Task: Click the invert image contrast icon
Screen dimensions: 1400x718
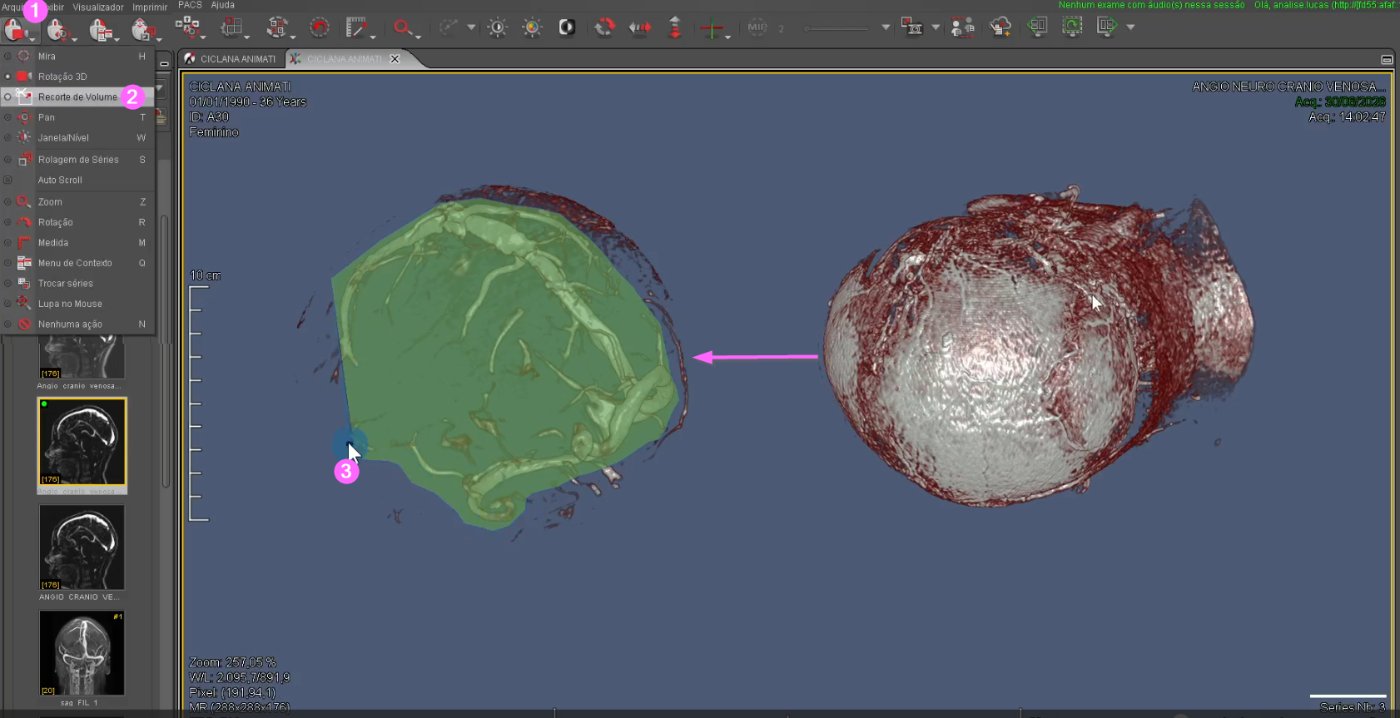Action: [x=566, y=27]
